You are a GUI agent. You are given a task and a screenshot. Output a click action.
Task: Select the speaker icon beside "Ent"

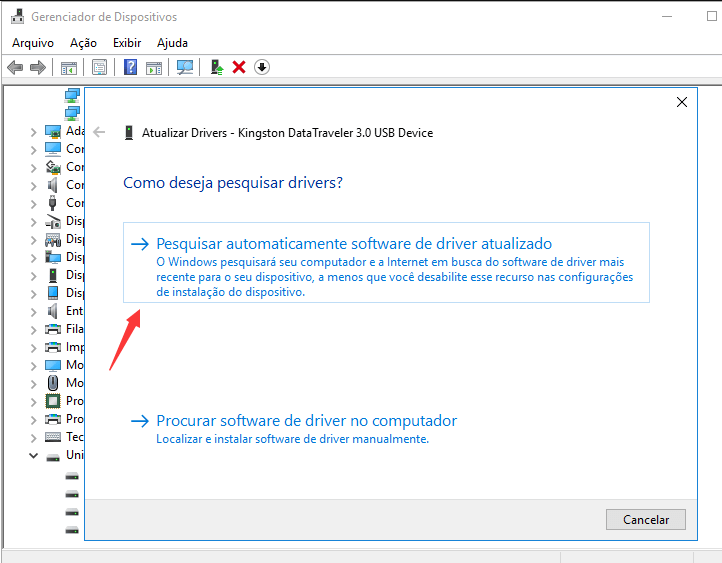point(53,311)
